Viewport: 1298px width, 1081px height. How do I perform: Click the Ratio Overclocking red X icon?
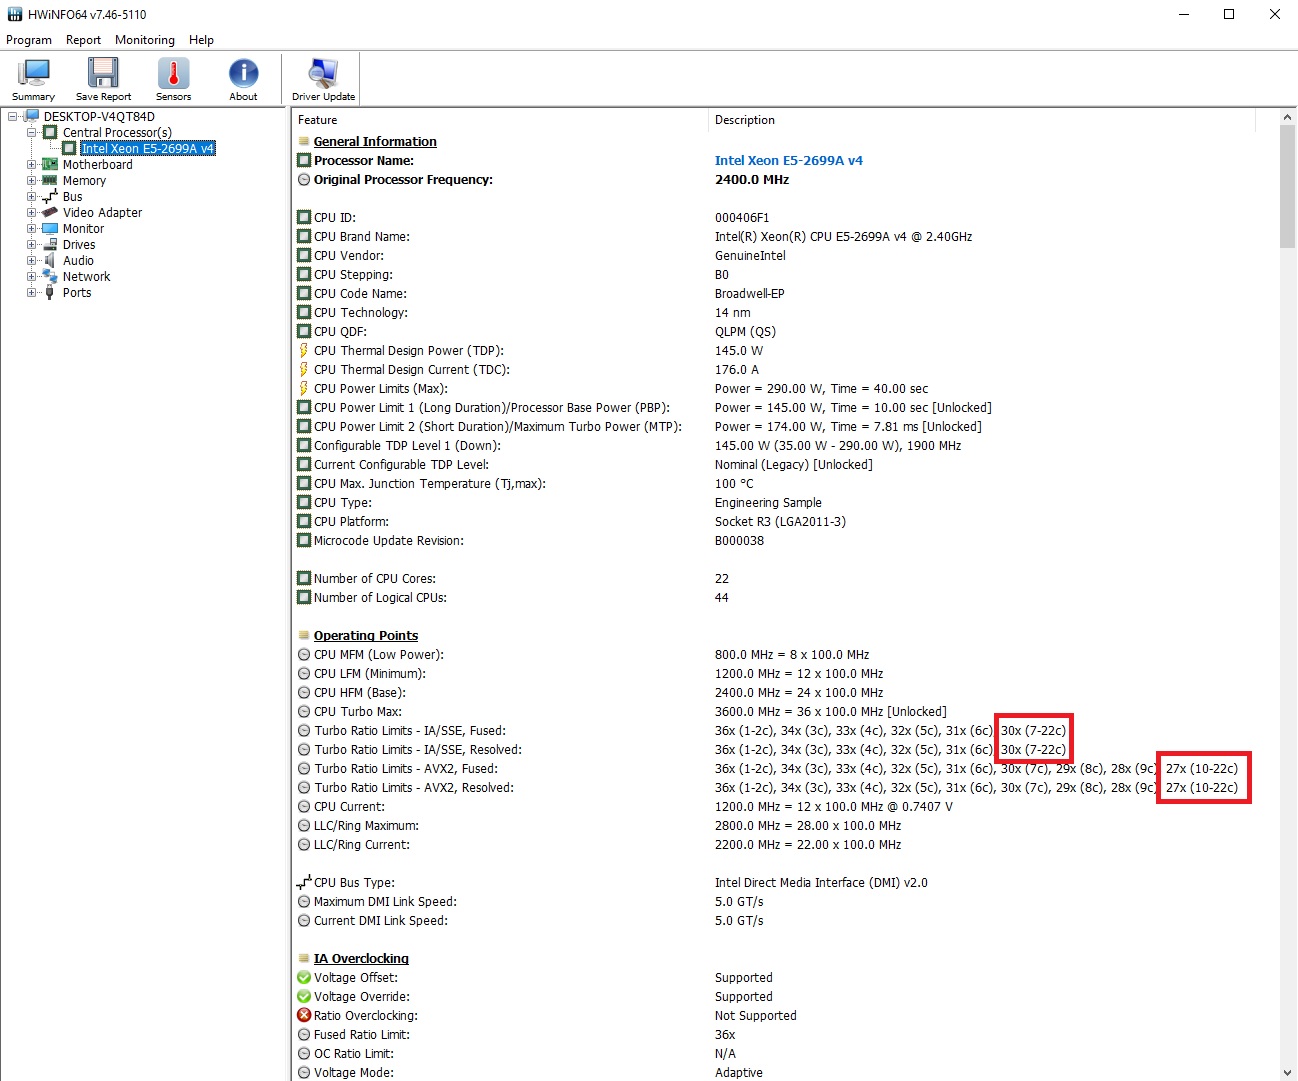pos(304,1016)
